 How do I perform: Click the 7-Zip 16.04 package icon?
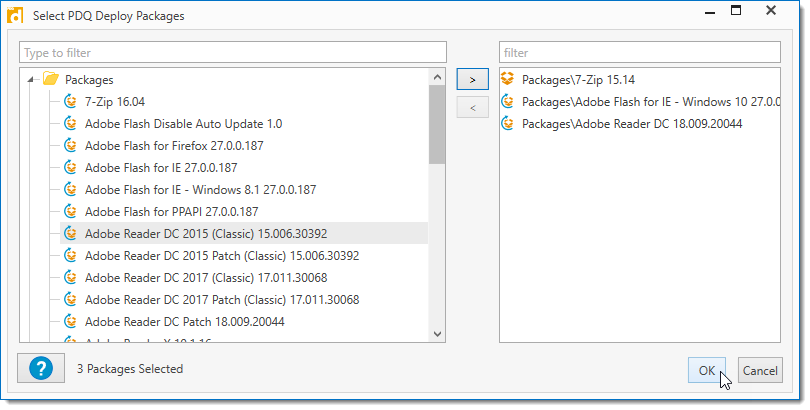pyautogui.click(x=71, y=101)
